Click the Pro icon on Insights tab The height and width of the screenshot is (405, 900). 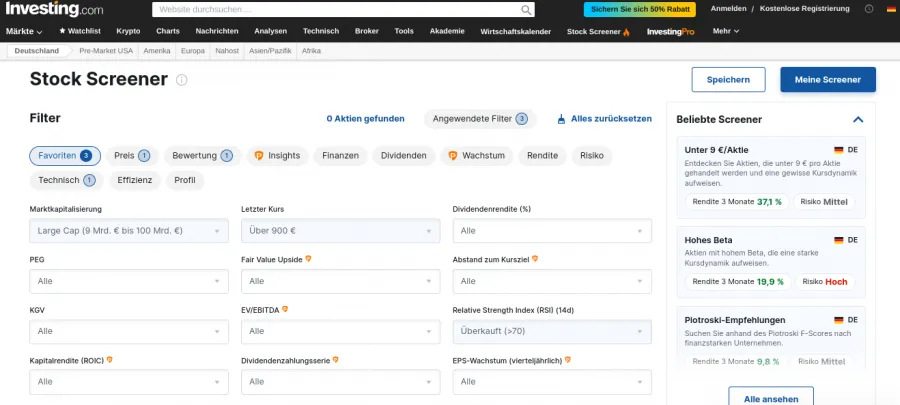click(x=259, y=155)
